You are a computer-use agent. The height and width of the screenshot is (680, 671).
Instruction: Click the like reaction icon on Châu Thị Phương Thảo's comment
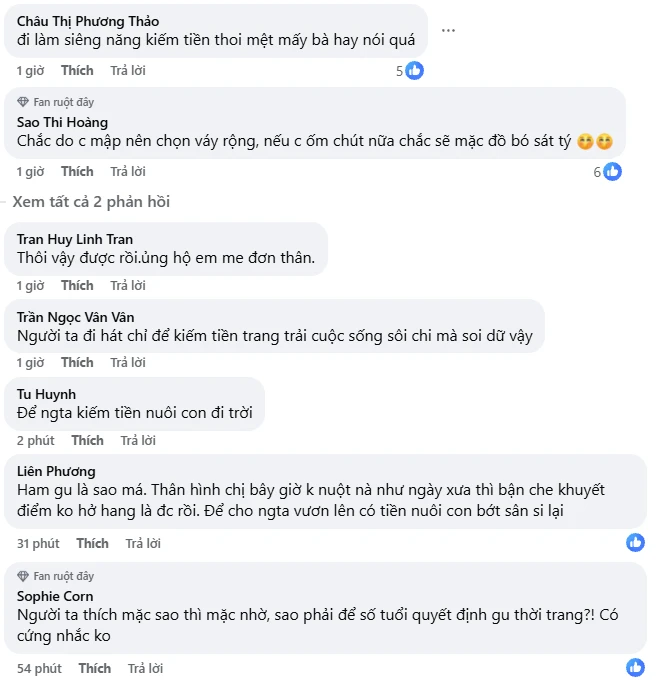point(414,71)
